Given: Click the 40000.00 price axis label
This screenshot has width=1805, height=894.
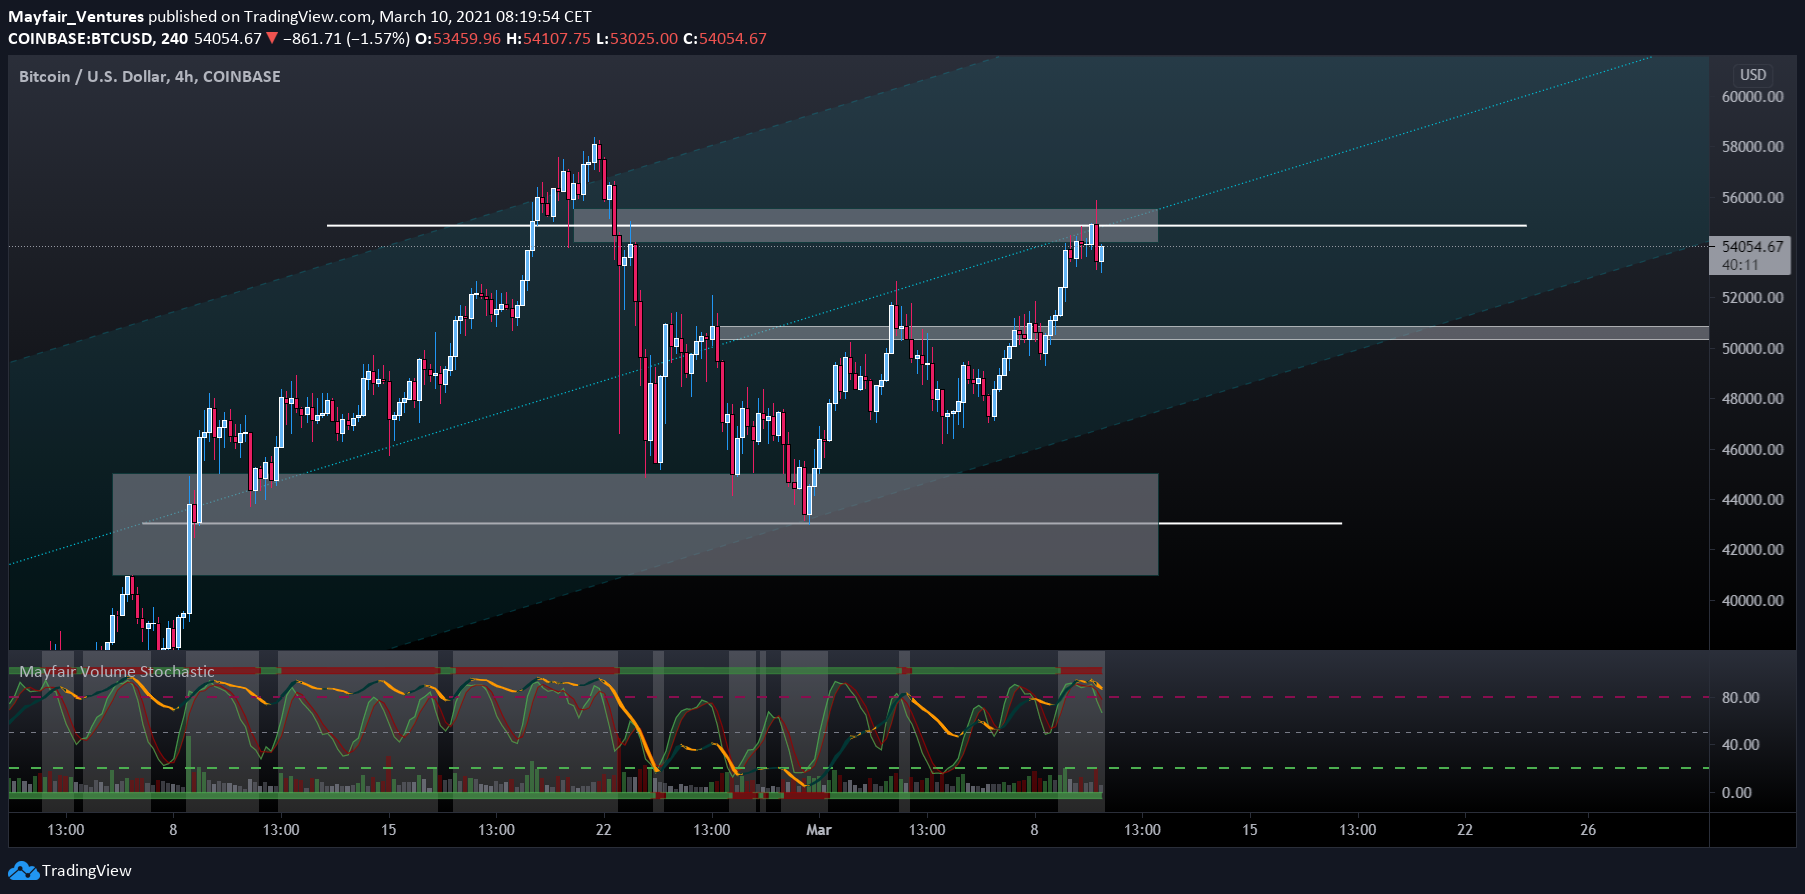Looking at the screenshot, I should tap(1752, 600).
